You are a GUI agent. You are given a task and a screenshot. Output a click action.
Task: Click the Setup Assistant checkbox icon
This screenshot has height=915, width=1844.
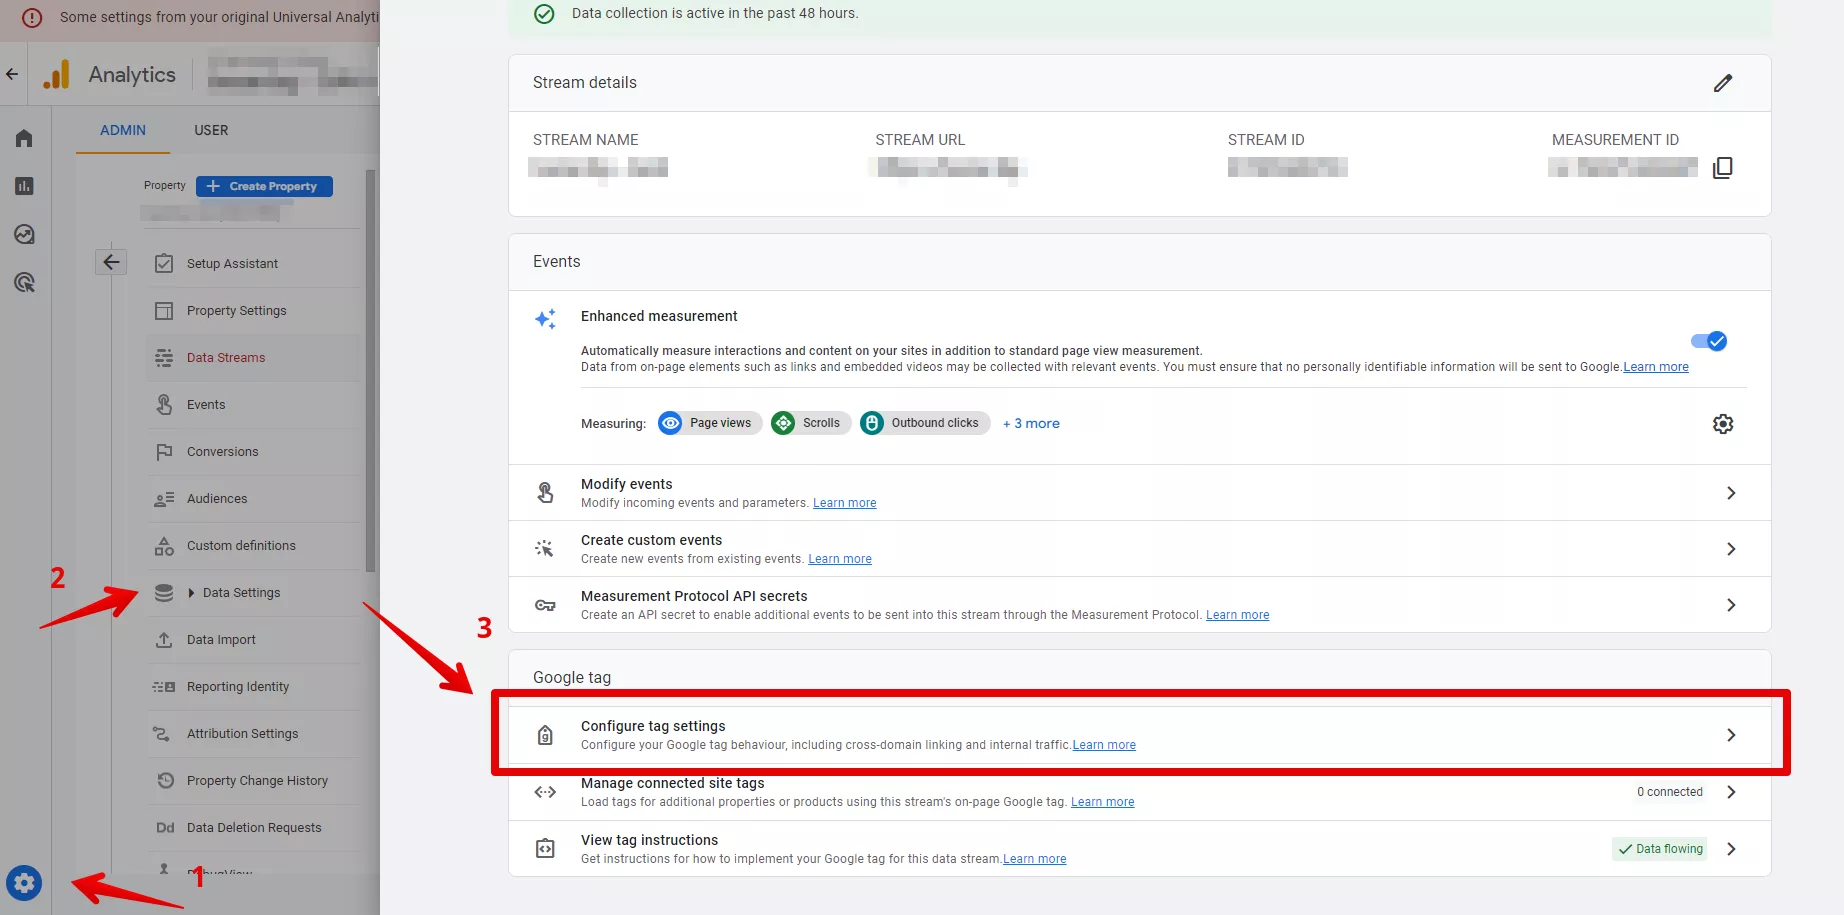point(164,263)
